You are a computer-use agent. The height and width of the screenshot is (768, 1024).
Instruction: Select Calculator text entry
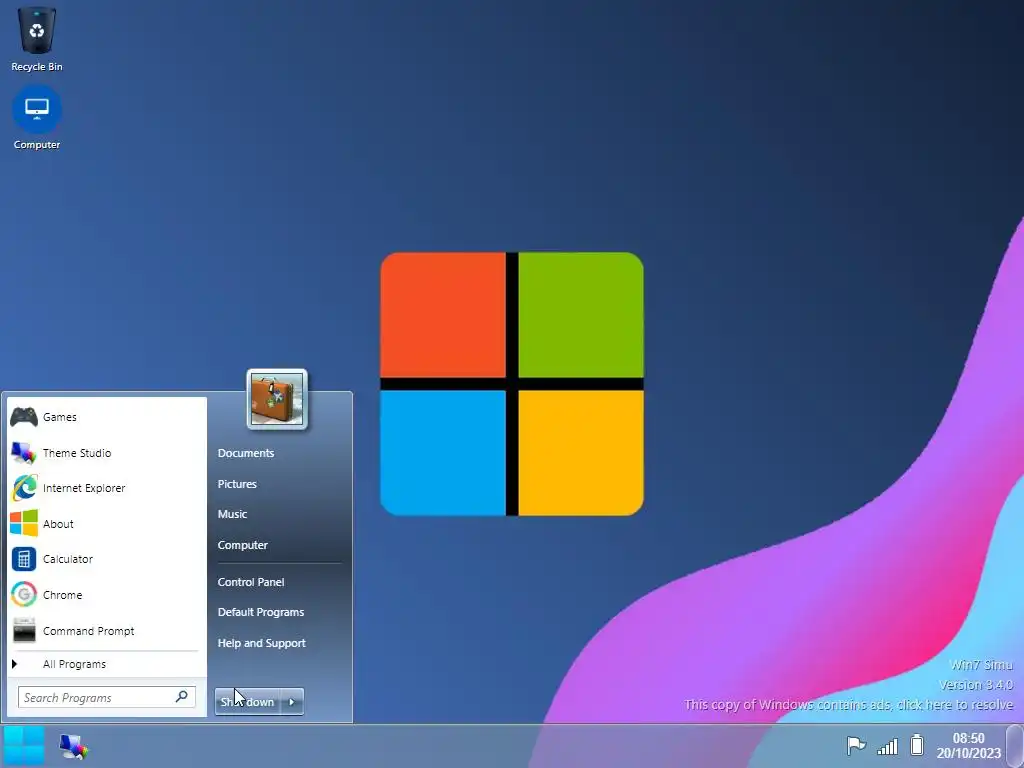tap(68, 559)
